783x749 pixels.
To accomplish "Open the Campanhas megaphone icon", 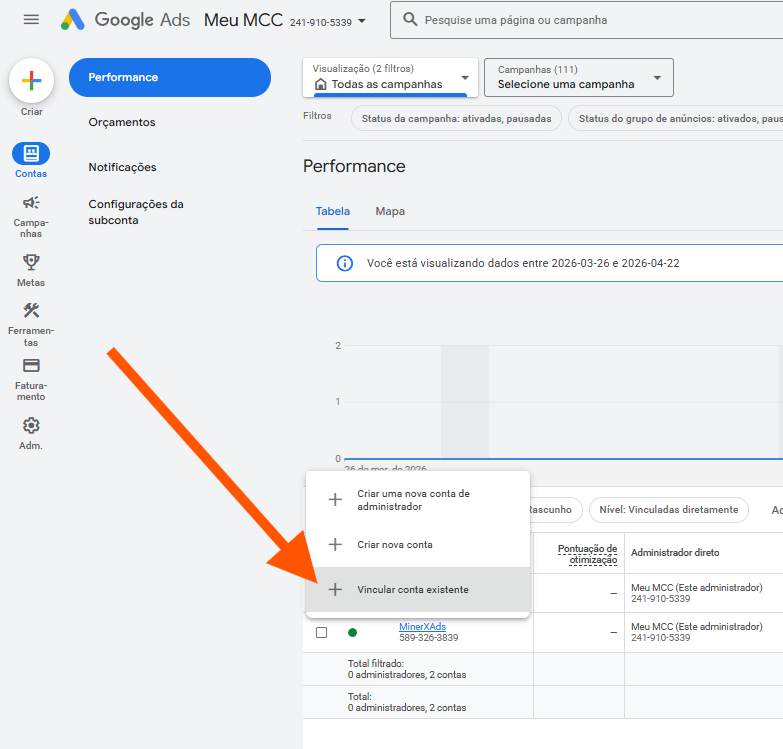I will click(x=31, y=203).
